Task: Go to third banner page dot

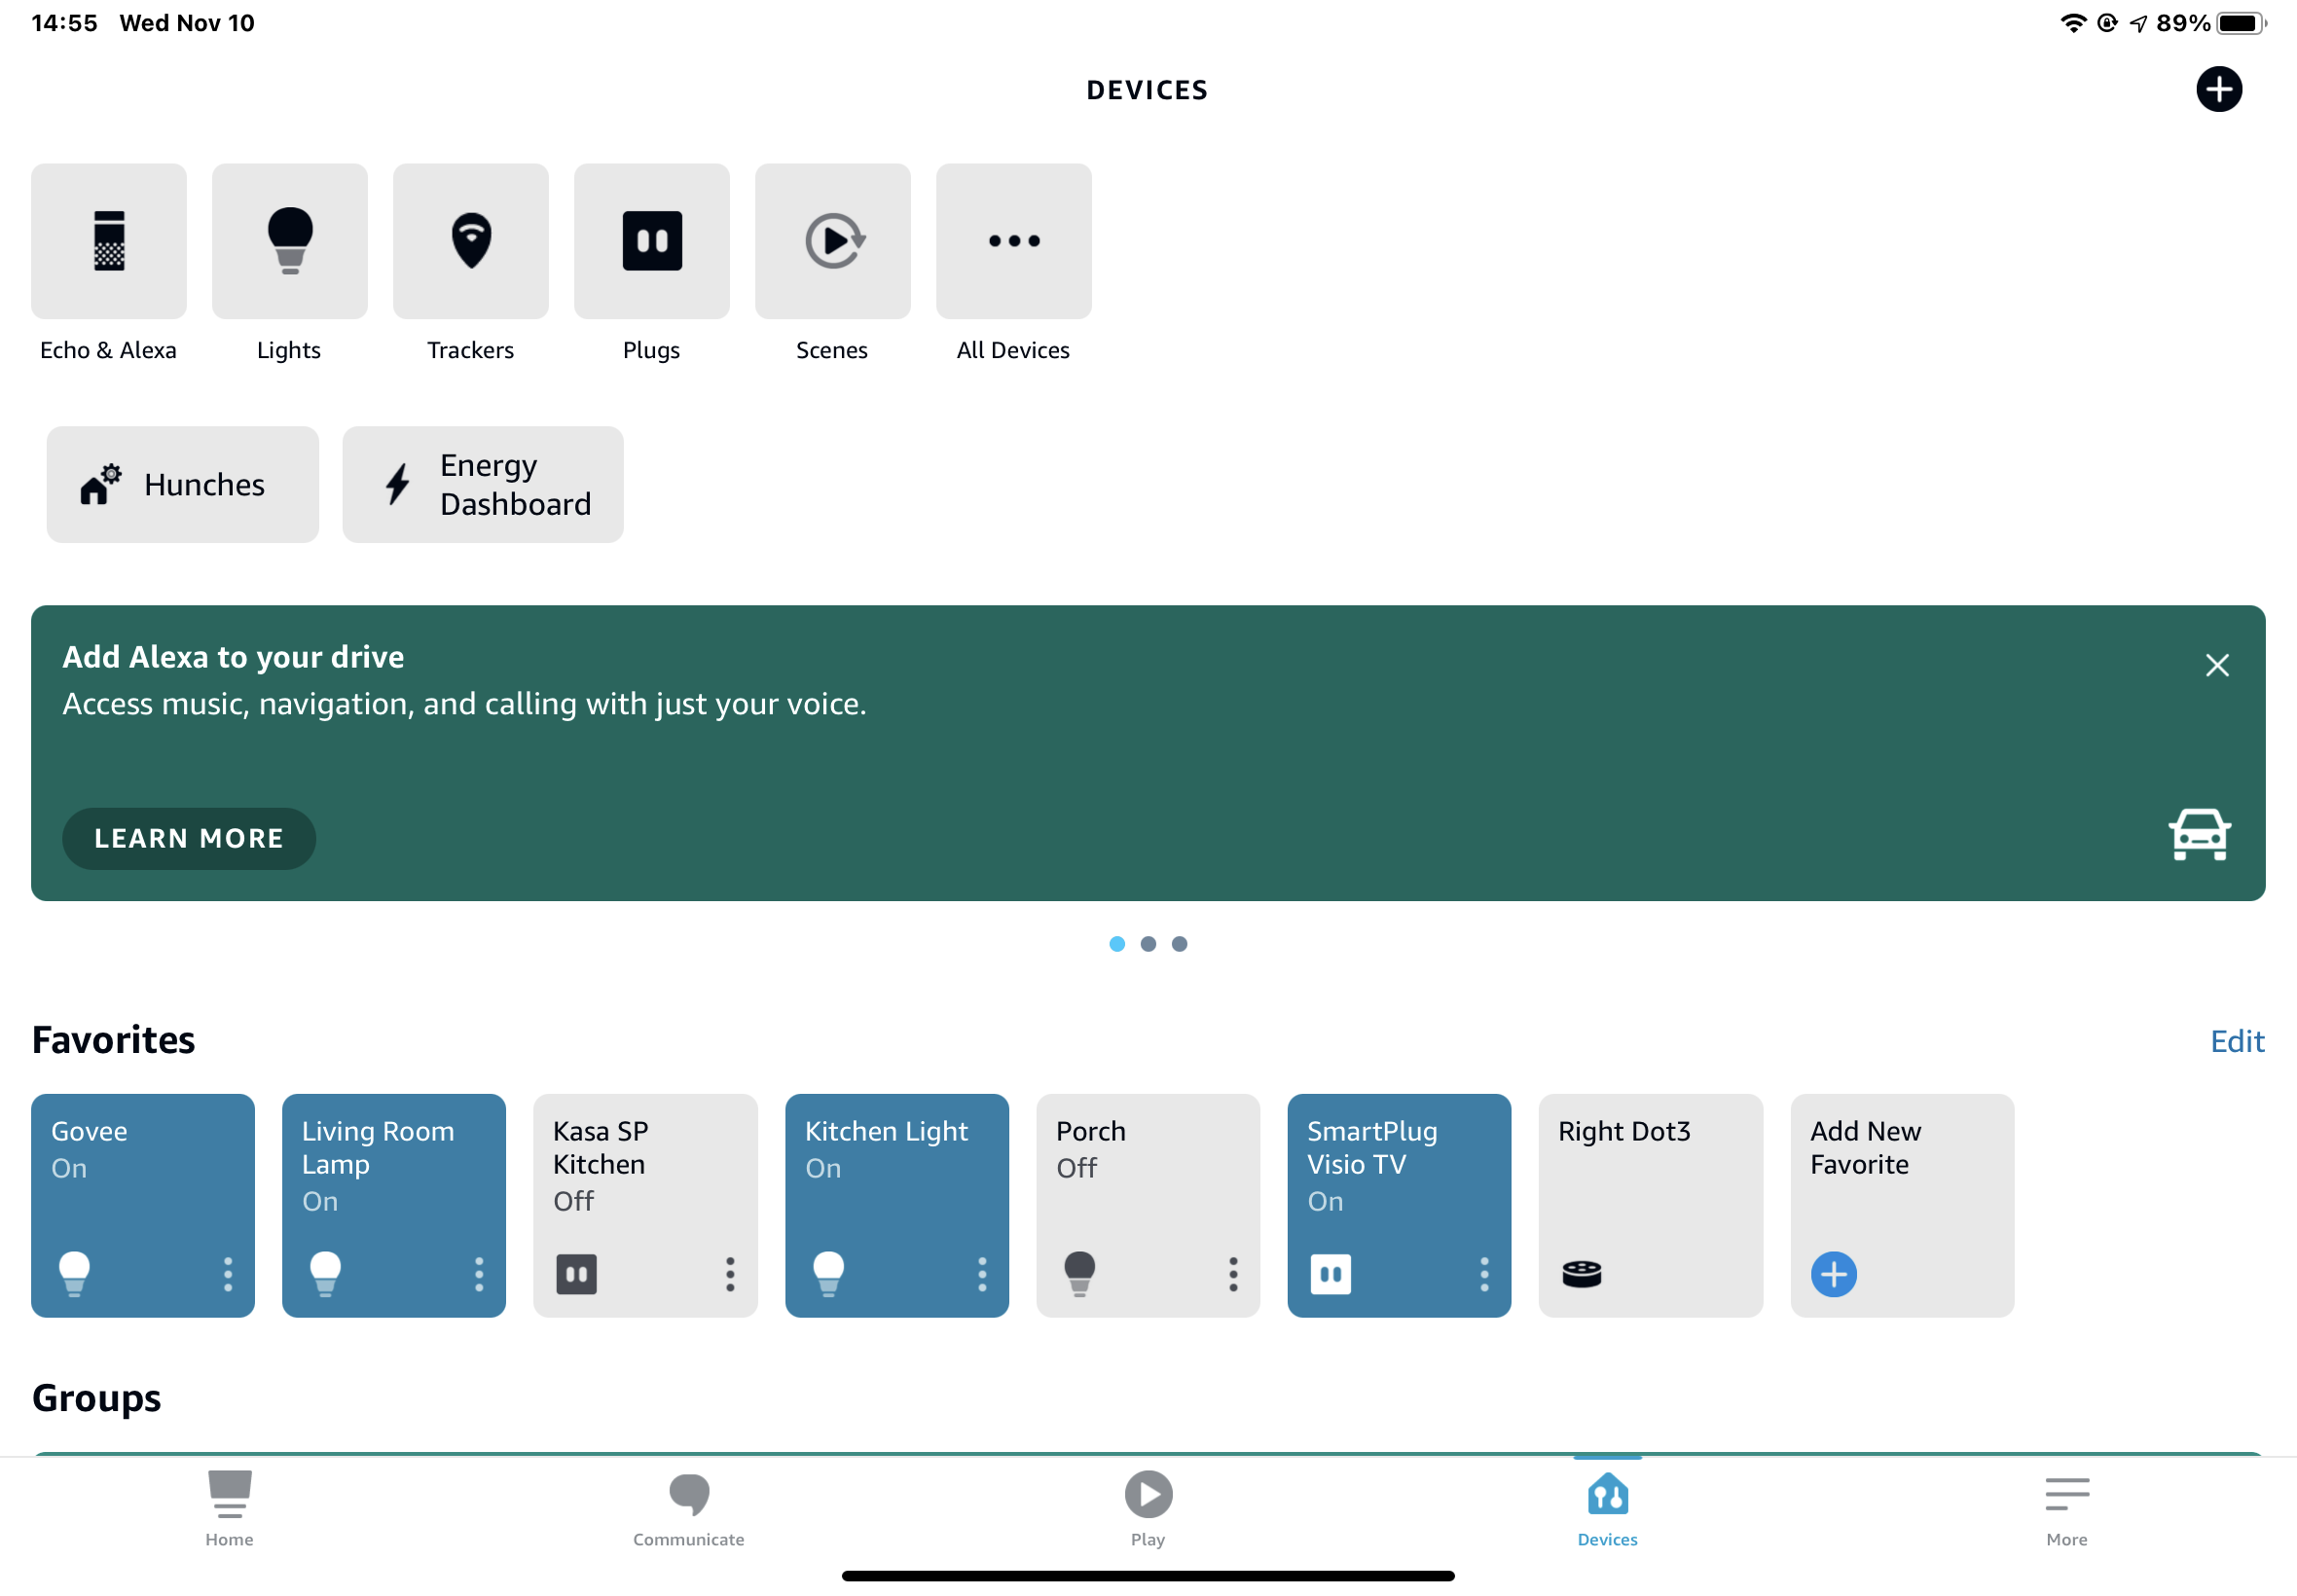Action: (1179, 944)
